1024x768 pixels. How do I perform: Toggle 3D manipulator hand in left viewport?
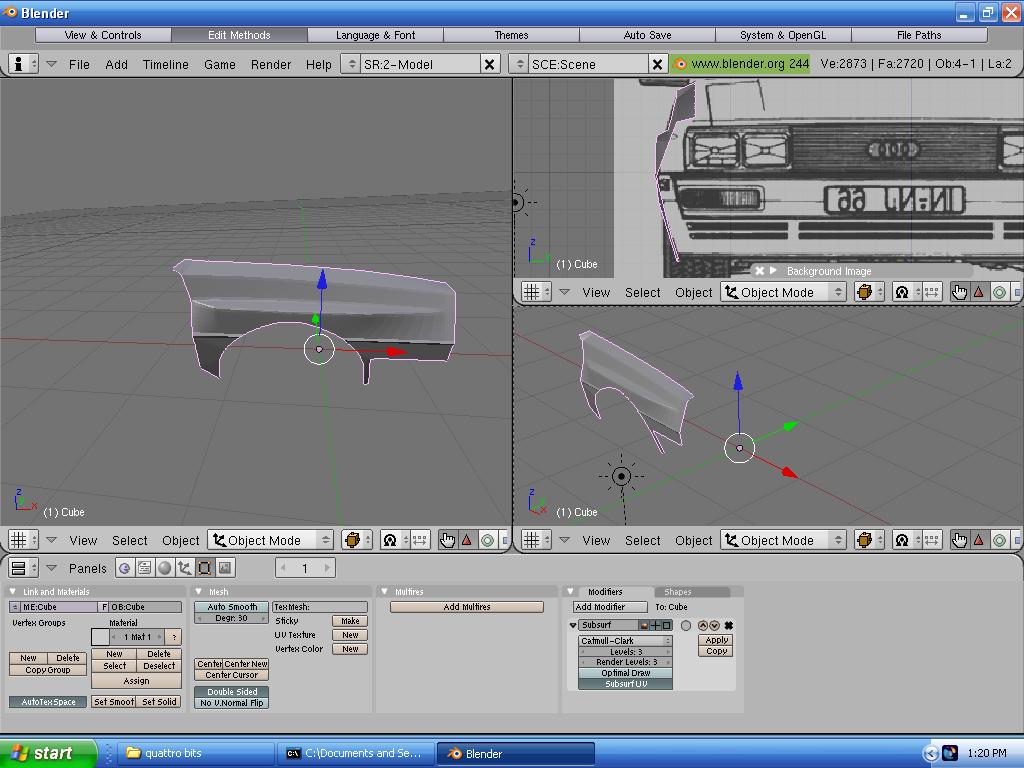[447, 540]
